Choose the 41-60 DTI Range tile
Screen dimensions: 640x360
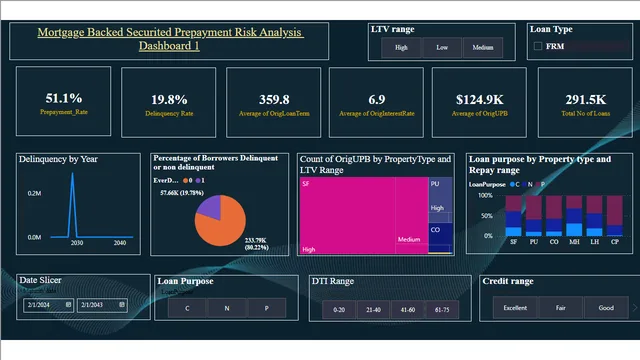click(x=408, y=310)
